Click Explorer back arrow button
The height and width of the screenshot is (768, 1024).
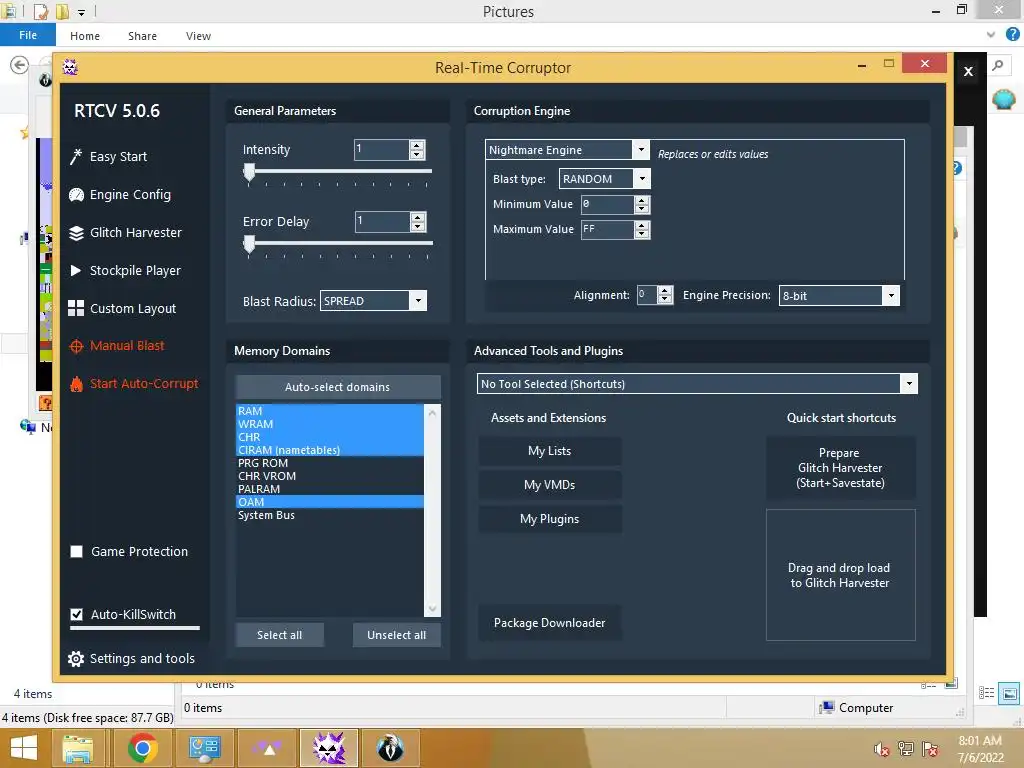pos(20,65)
